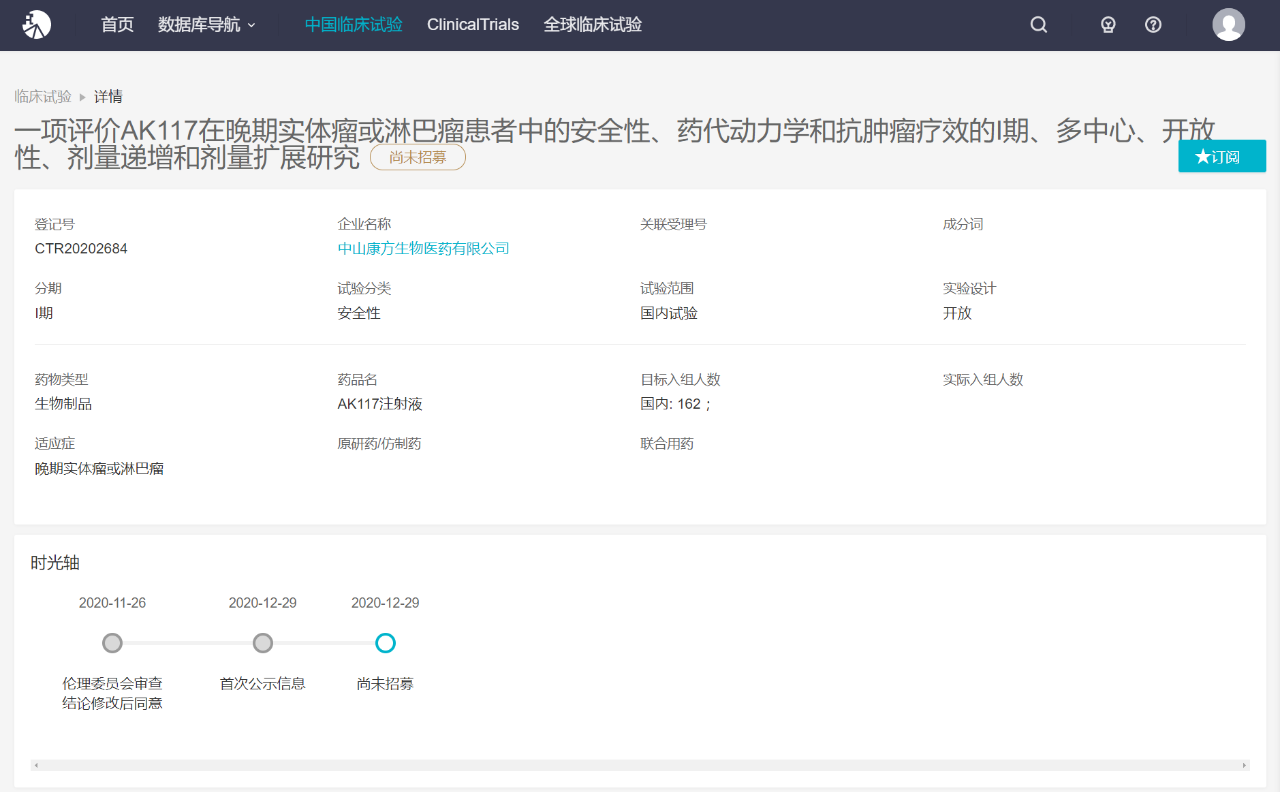Viewport: 1280px width, 792px height.
Task: Open 中山康方生物医药有限公司 company link
Action: [x=424, y=248]
